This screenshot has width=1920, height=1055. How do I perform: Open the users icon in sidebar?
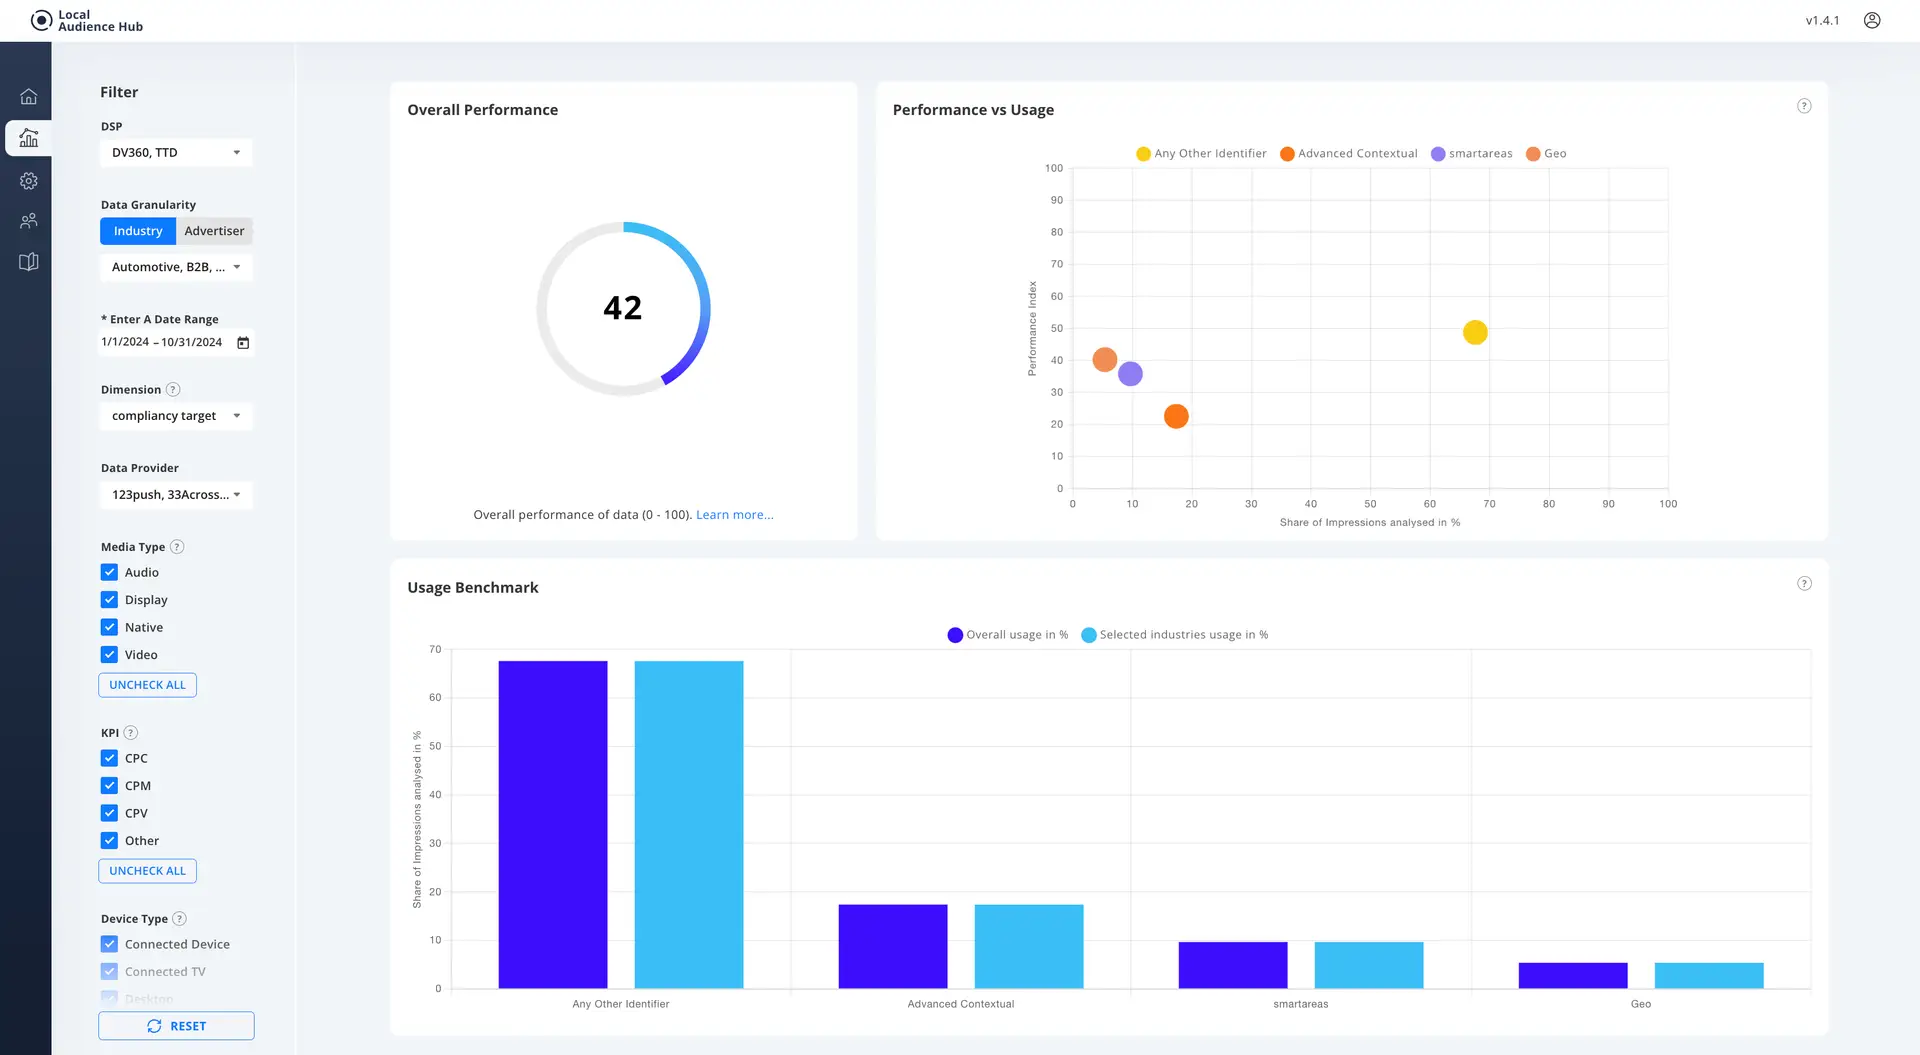tap(29, 221)
